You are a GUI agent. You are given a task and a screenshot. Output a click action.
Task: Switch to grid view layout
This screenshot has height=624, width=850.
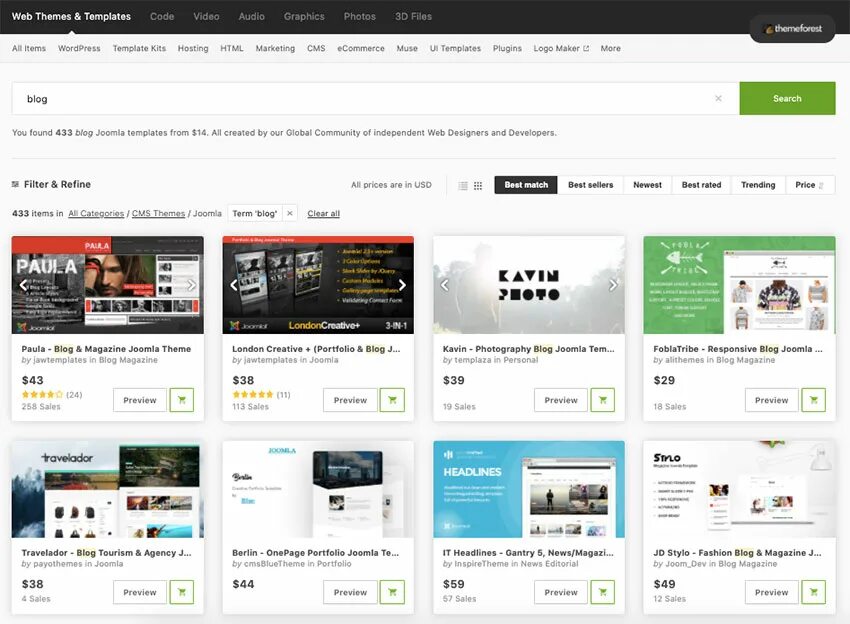tap(478, 185)
